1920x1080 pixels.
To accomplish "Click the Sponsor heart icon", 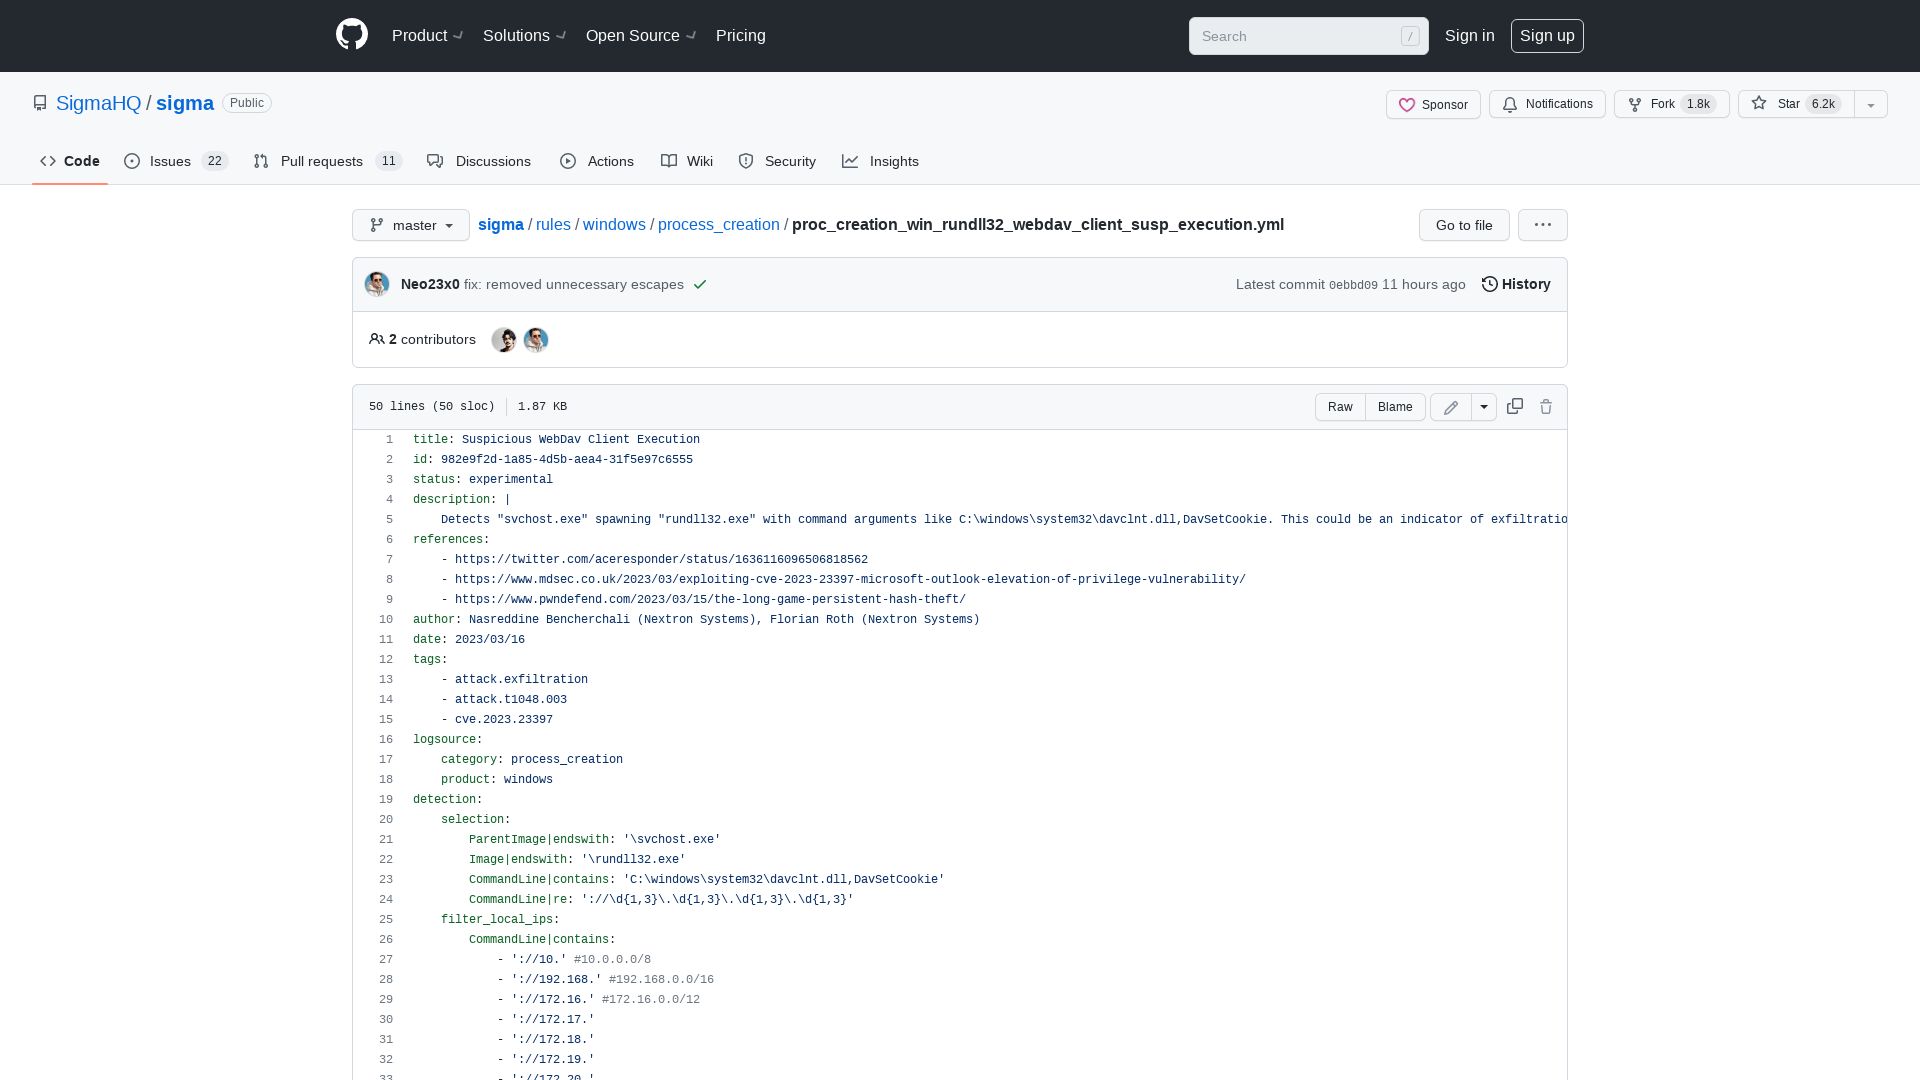I will [x=1407, y=104].
